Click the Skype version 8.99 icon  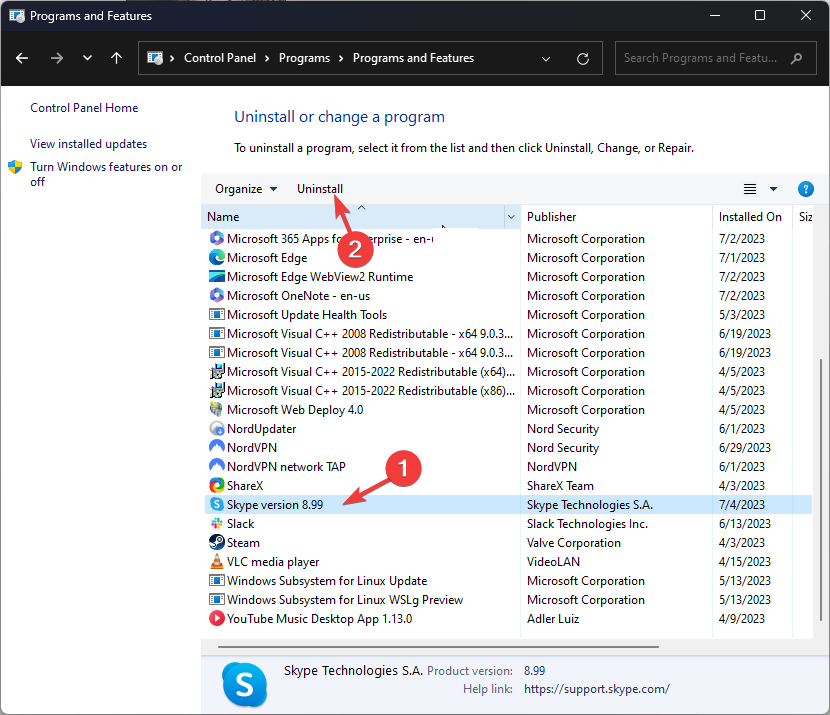pyautogui.click(x=216, y=504)
